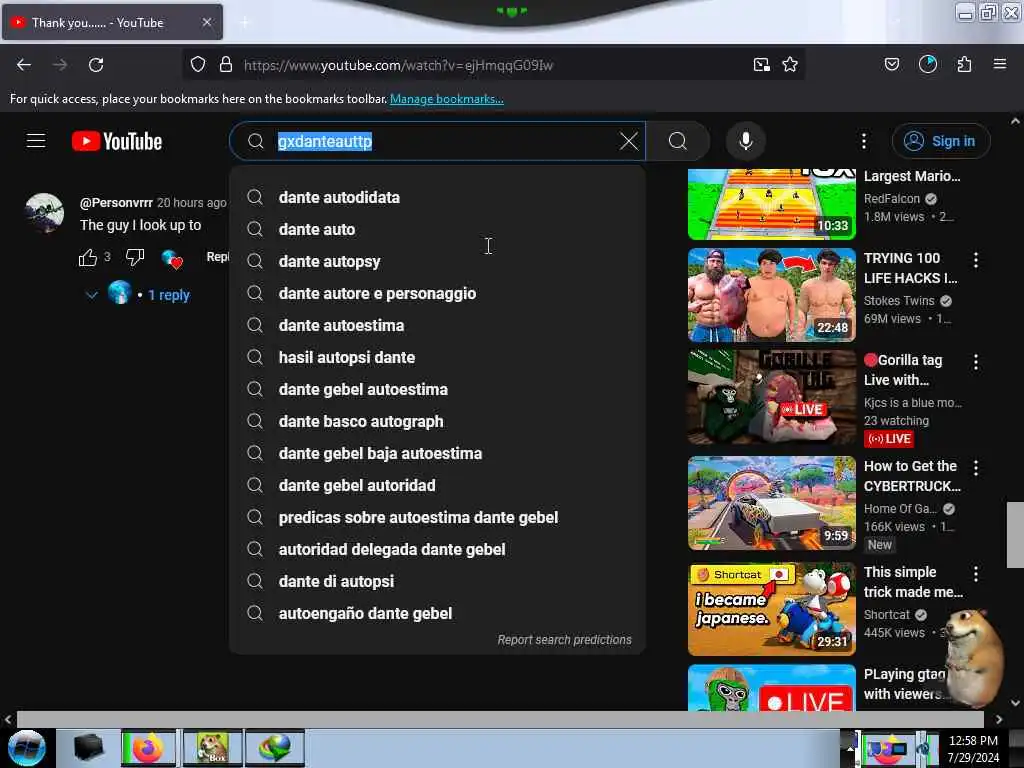Select the Thank you YouTube tab
The height and width of the screenshot is (768, 1024).
coord(112,22)
